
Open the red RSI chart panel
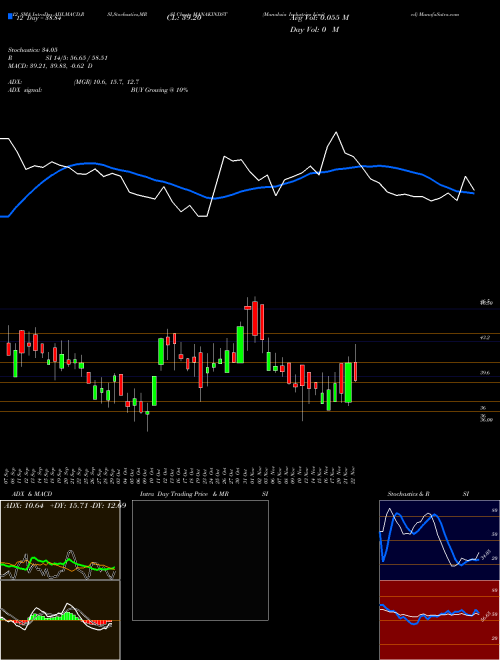point(439,620)
